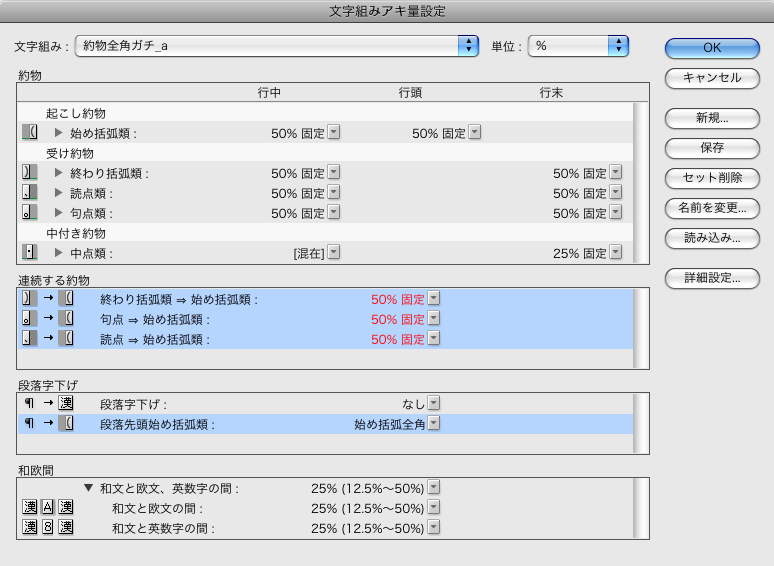Screen dimensions: 774x566
Task: Open 詳細設定... advanced settings
Action: tap(712, 278)
